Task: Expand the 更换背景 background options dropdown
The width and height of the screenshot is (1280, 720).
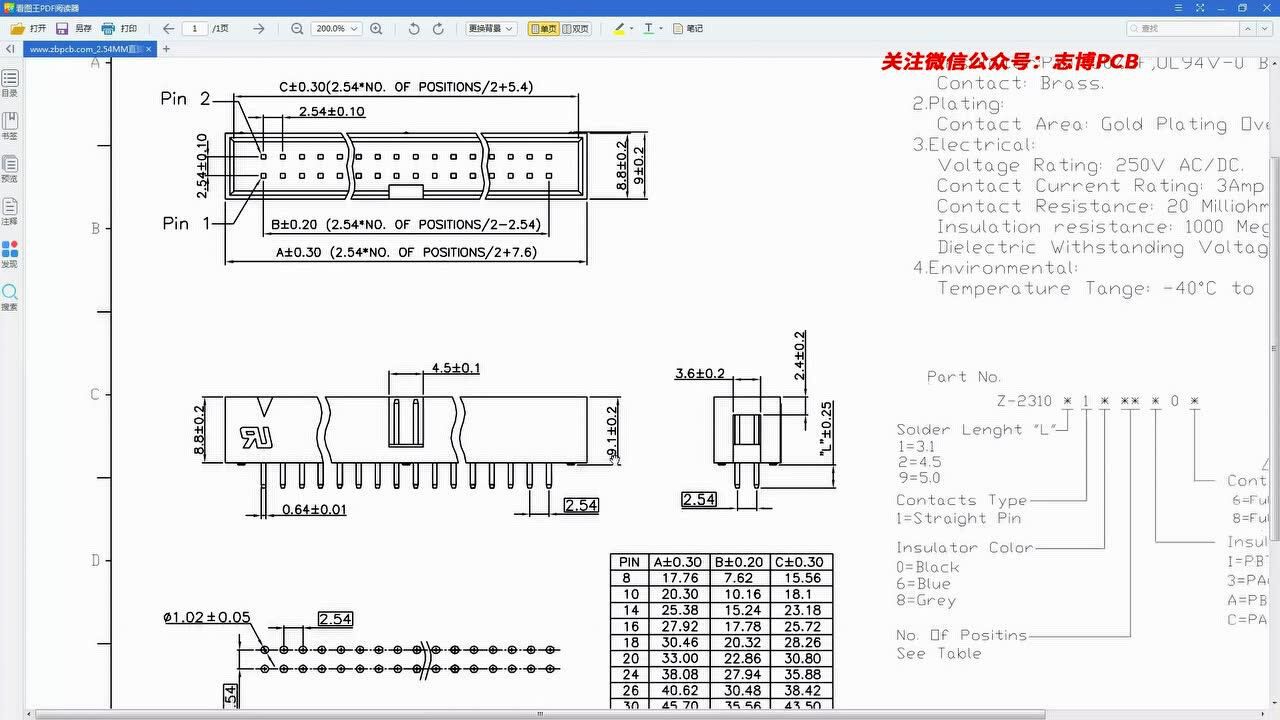Action: point(510,29)
